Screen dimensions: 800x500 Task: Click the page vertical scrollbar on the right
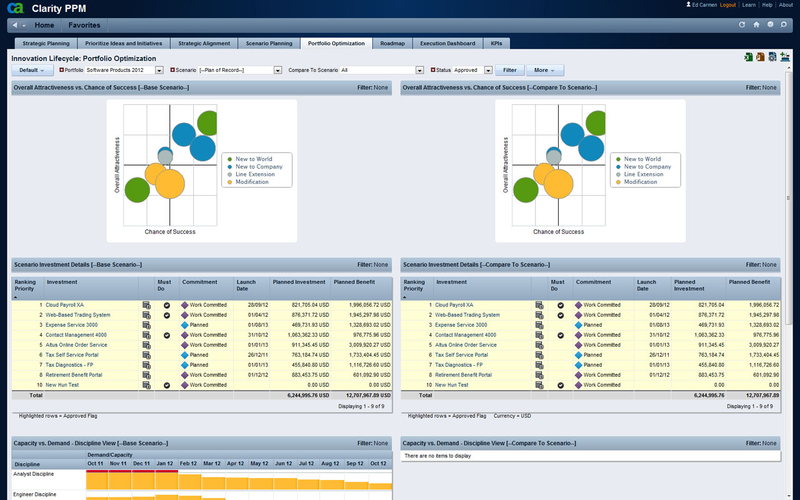point(788,198)
